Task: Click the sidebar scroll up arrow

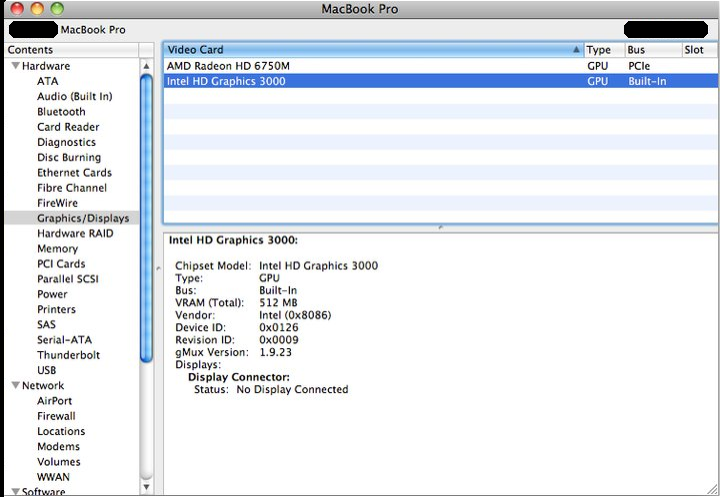Action: tap(146, 66)
